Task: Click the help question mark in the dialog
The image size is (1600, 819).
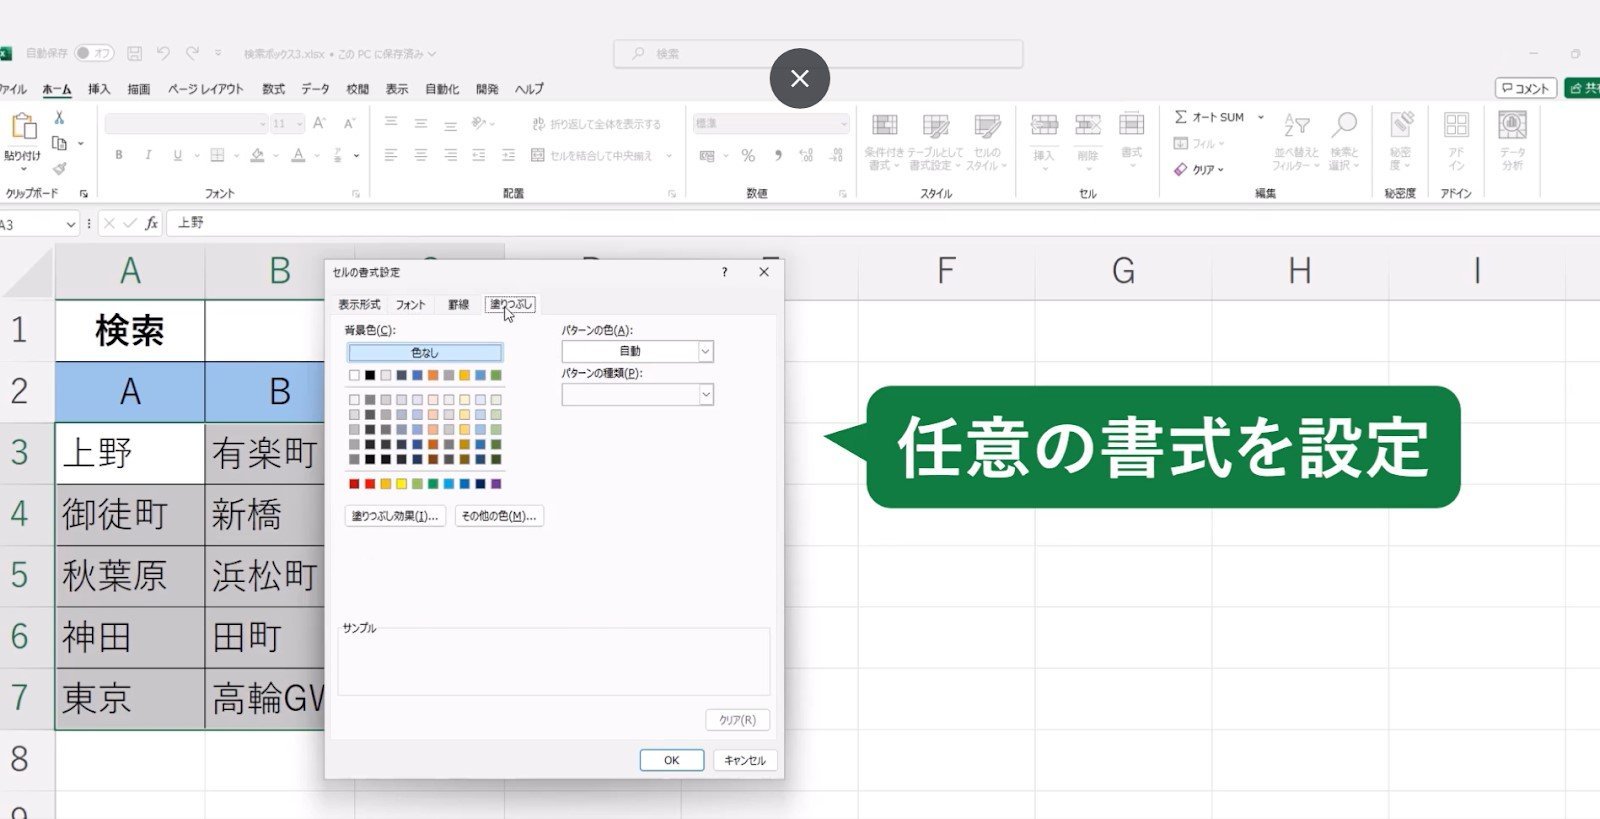Action: point(725,272)
